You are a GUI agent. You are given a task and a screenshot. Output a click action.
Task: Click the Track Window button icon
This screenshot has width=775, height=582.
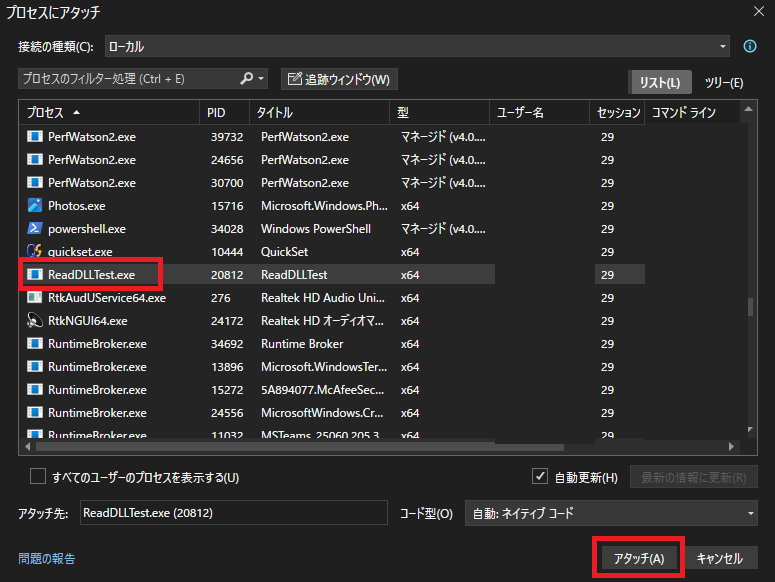click(x=294, y=79)
